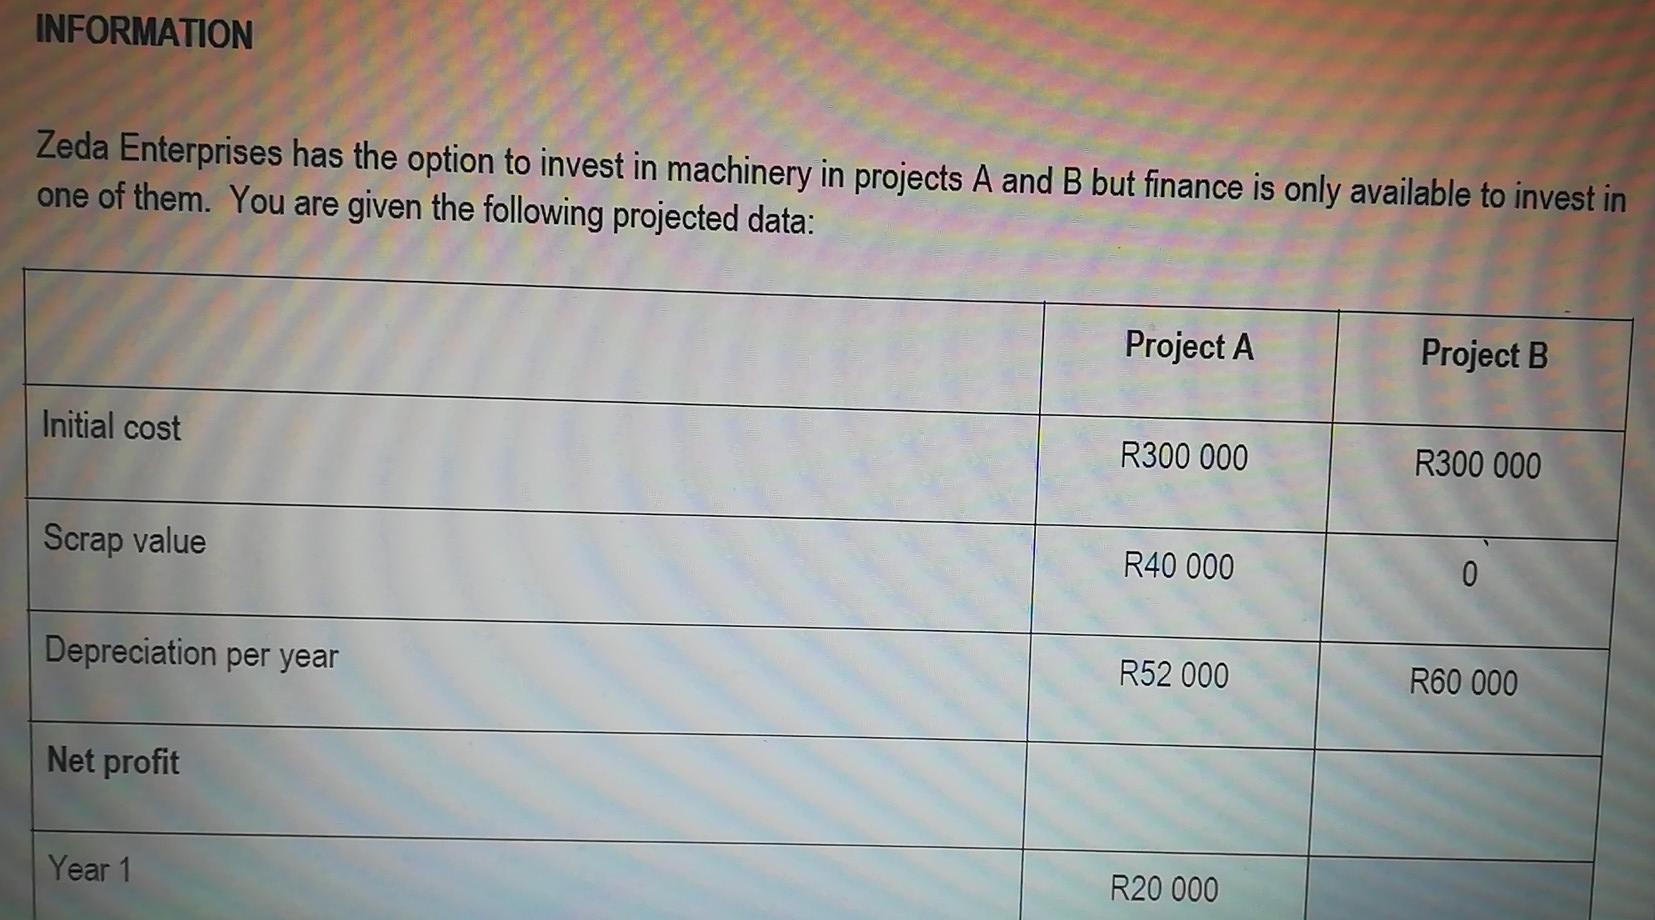The image size is (1655, 920).
Task: Select the Project A column header
Action: click(1189, 346)
